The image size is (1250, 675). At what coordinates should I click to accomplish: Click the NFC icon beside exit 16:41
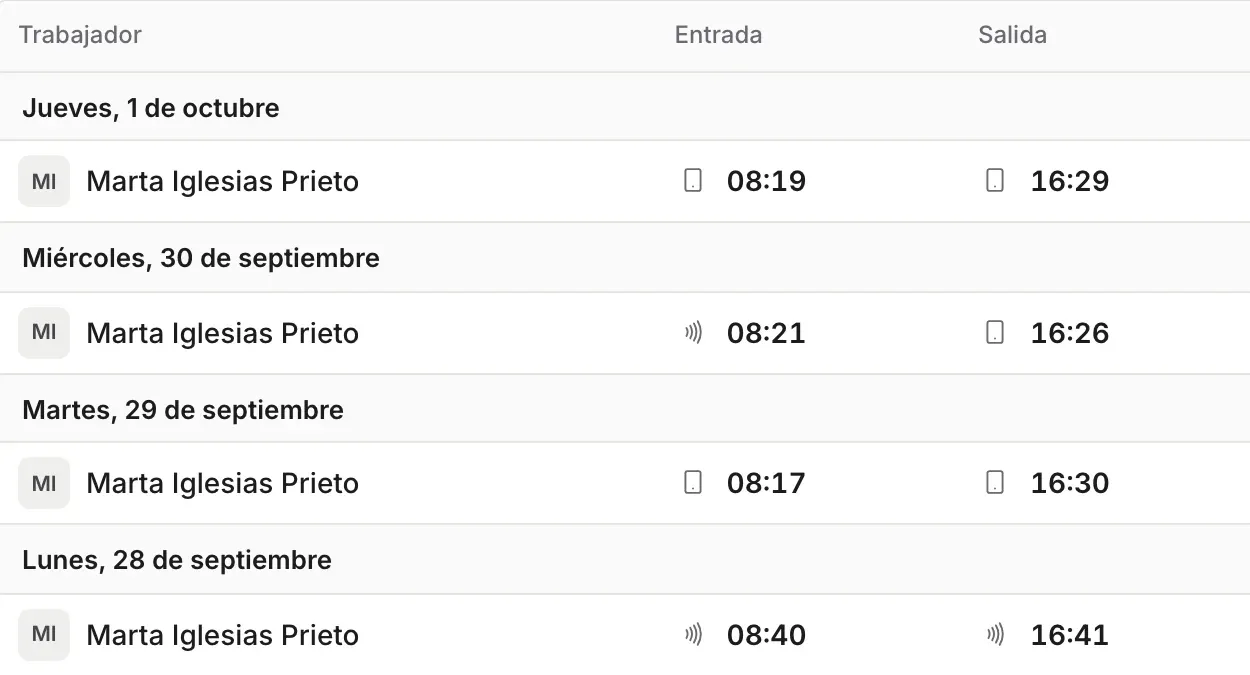click(995, 635)
